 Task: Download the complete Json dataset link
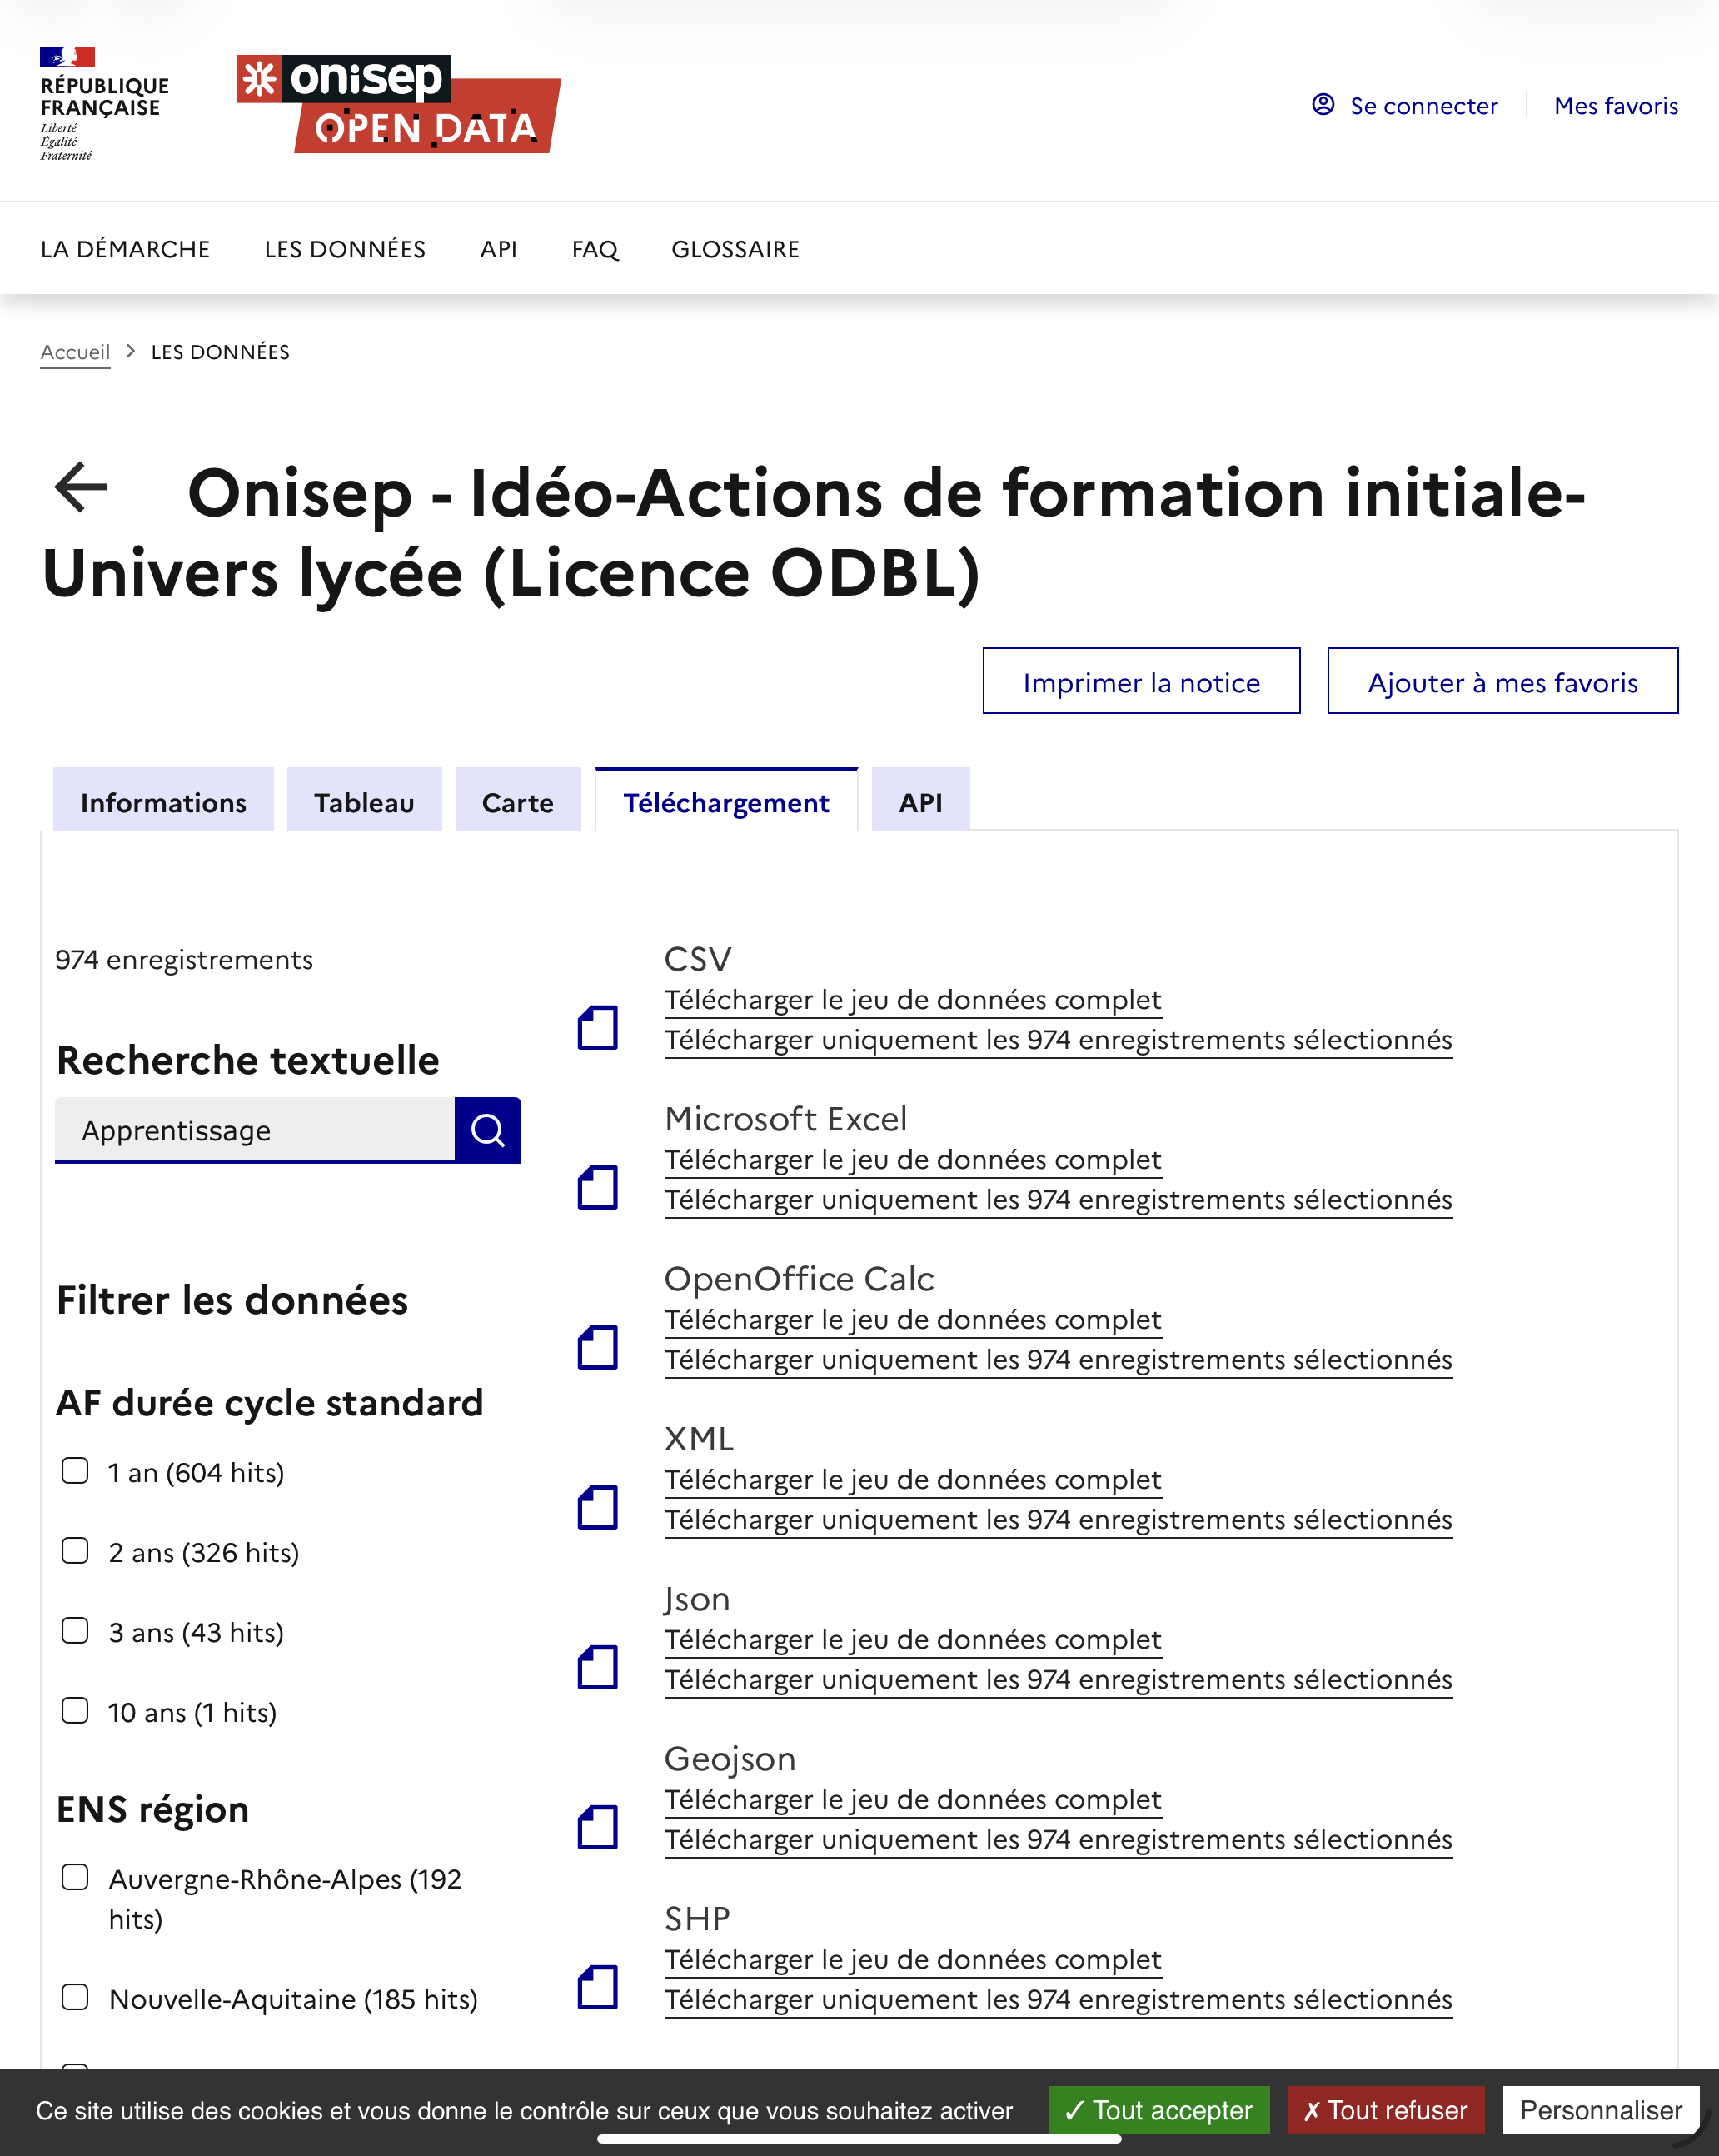pyautogui.click(x=912, y=1639)
